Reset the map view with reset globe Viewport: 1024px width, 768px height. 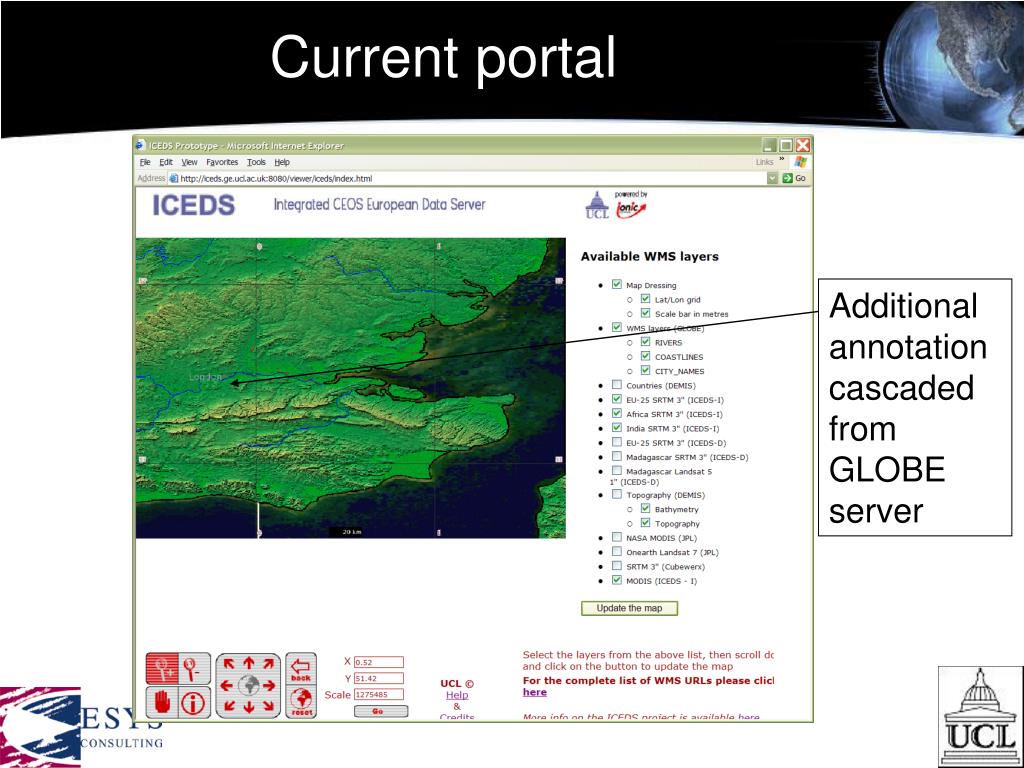coord(301,702)
